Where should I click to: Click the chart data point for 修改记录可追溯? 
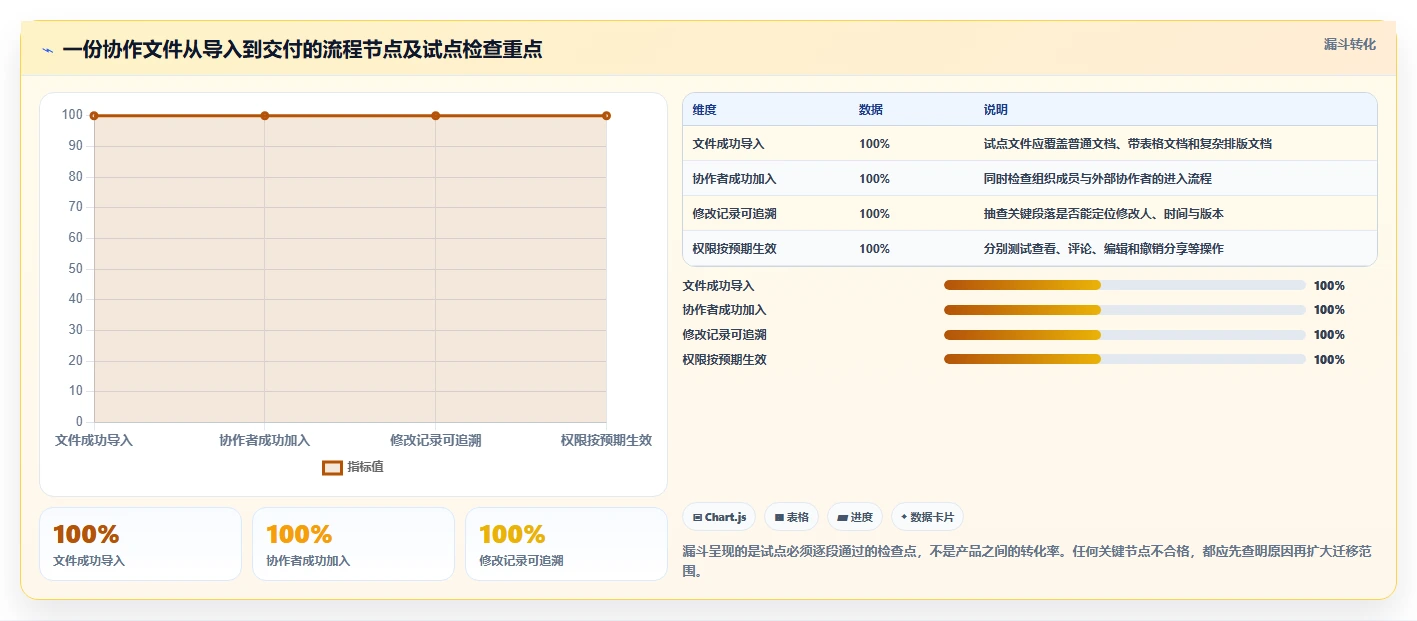(x=436, y=116)
